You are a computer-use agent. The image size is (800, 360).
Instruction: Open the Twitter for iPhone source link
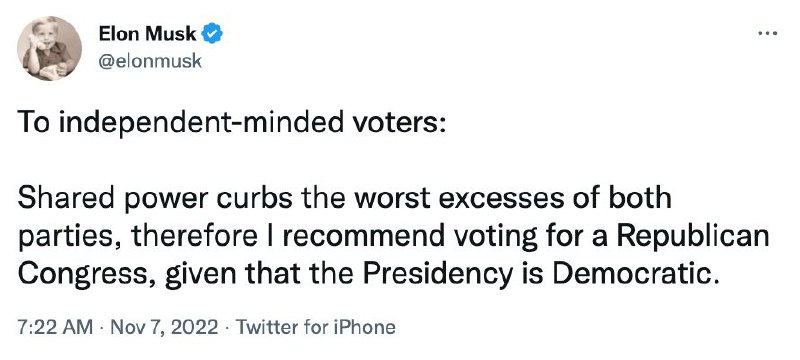click(x=314, y=327)
